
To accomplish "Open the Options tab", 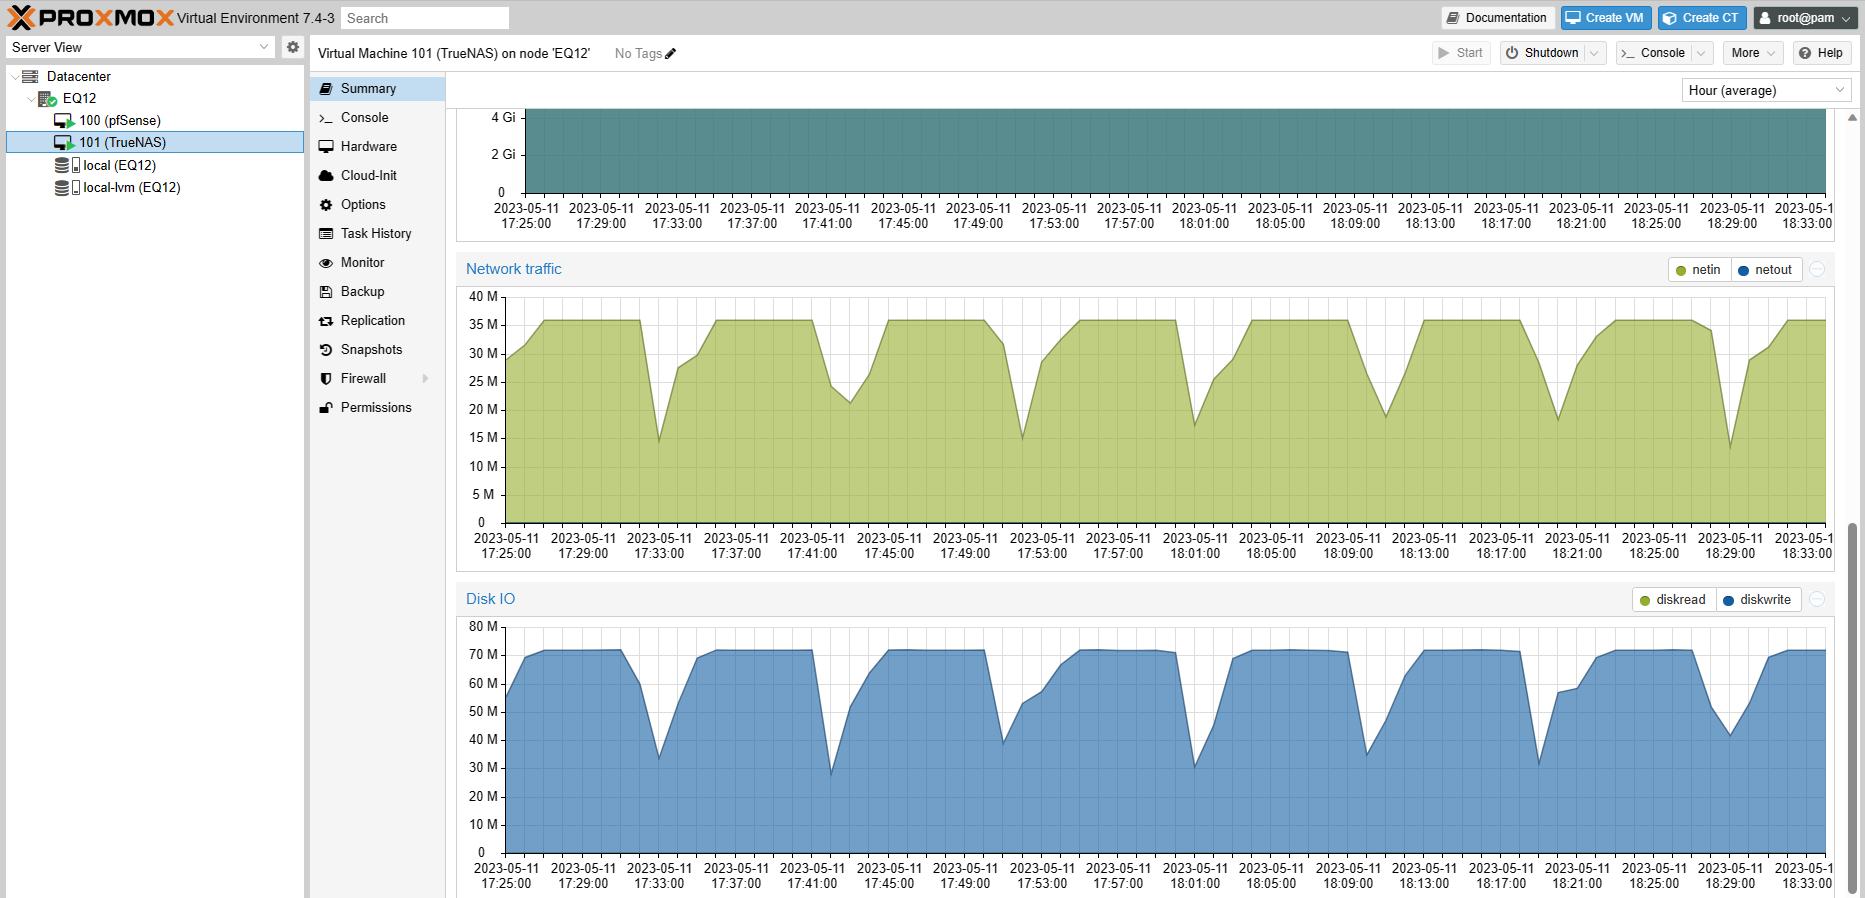I will (377, 205).
